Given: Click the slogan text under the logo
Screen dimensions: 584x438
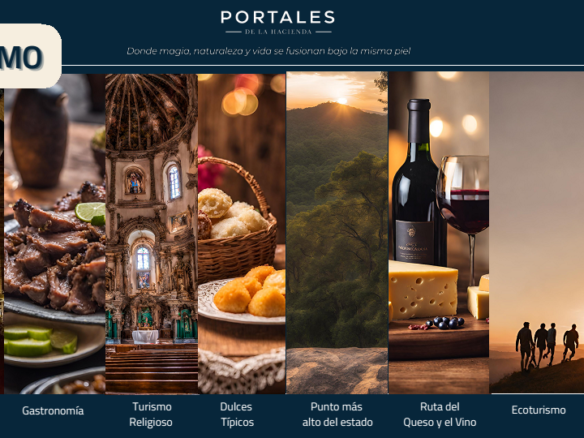Looking at the screenshot, I should [269, 51].
